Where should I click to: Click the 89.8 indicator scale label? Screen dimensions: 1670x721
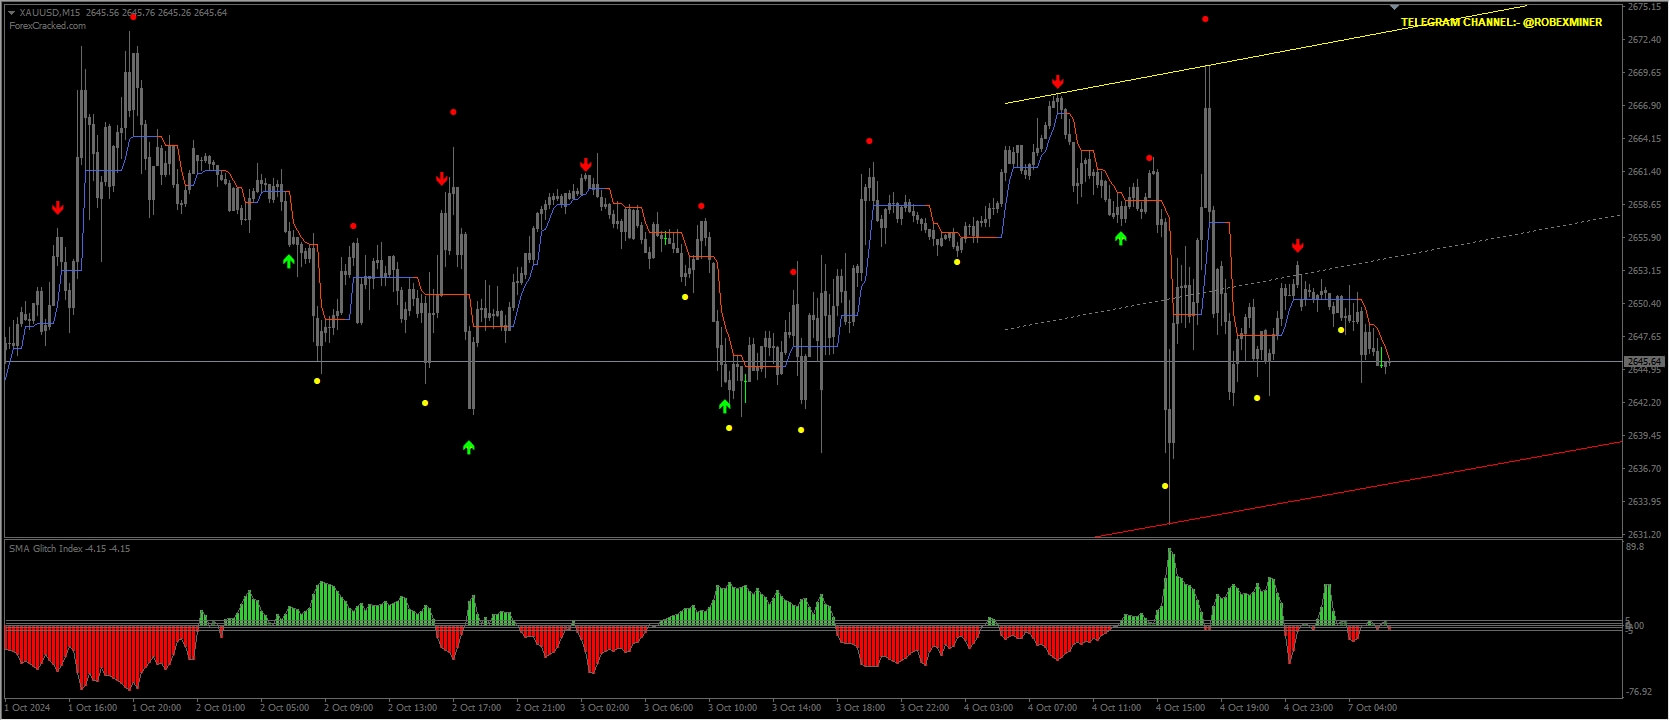click(1635, 547)
